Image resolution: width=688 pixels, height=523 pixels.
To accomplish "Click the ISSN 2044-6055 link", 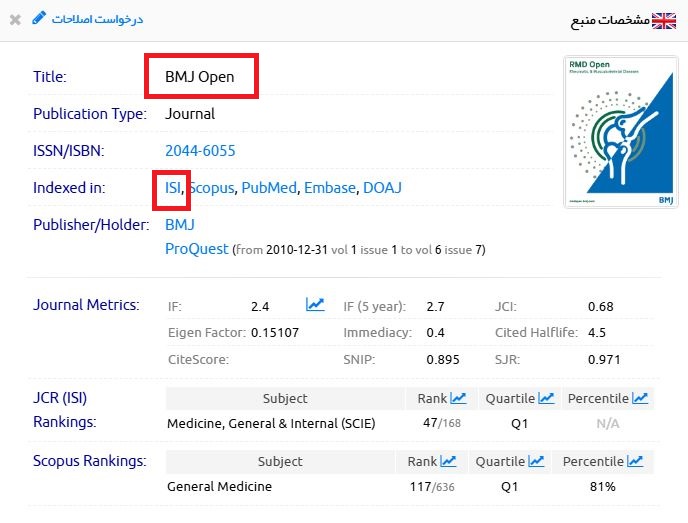I will coord(200,151).
